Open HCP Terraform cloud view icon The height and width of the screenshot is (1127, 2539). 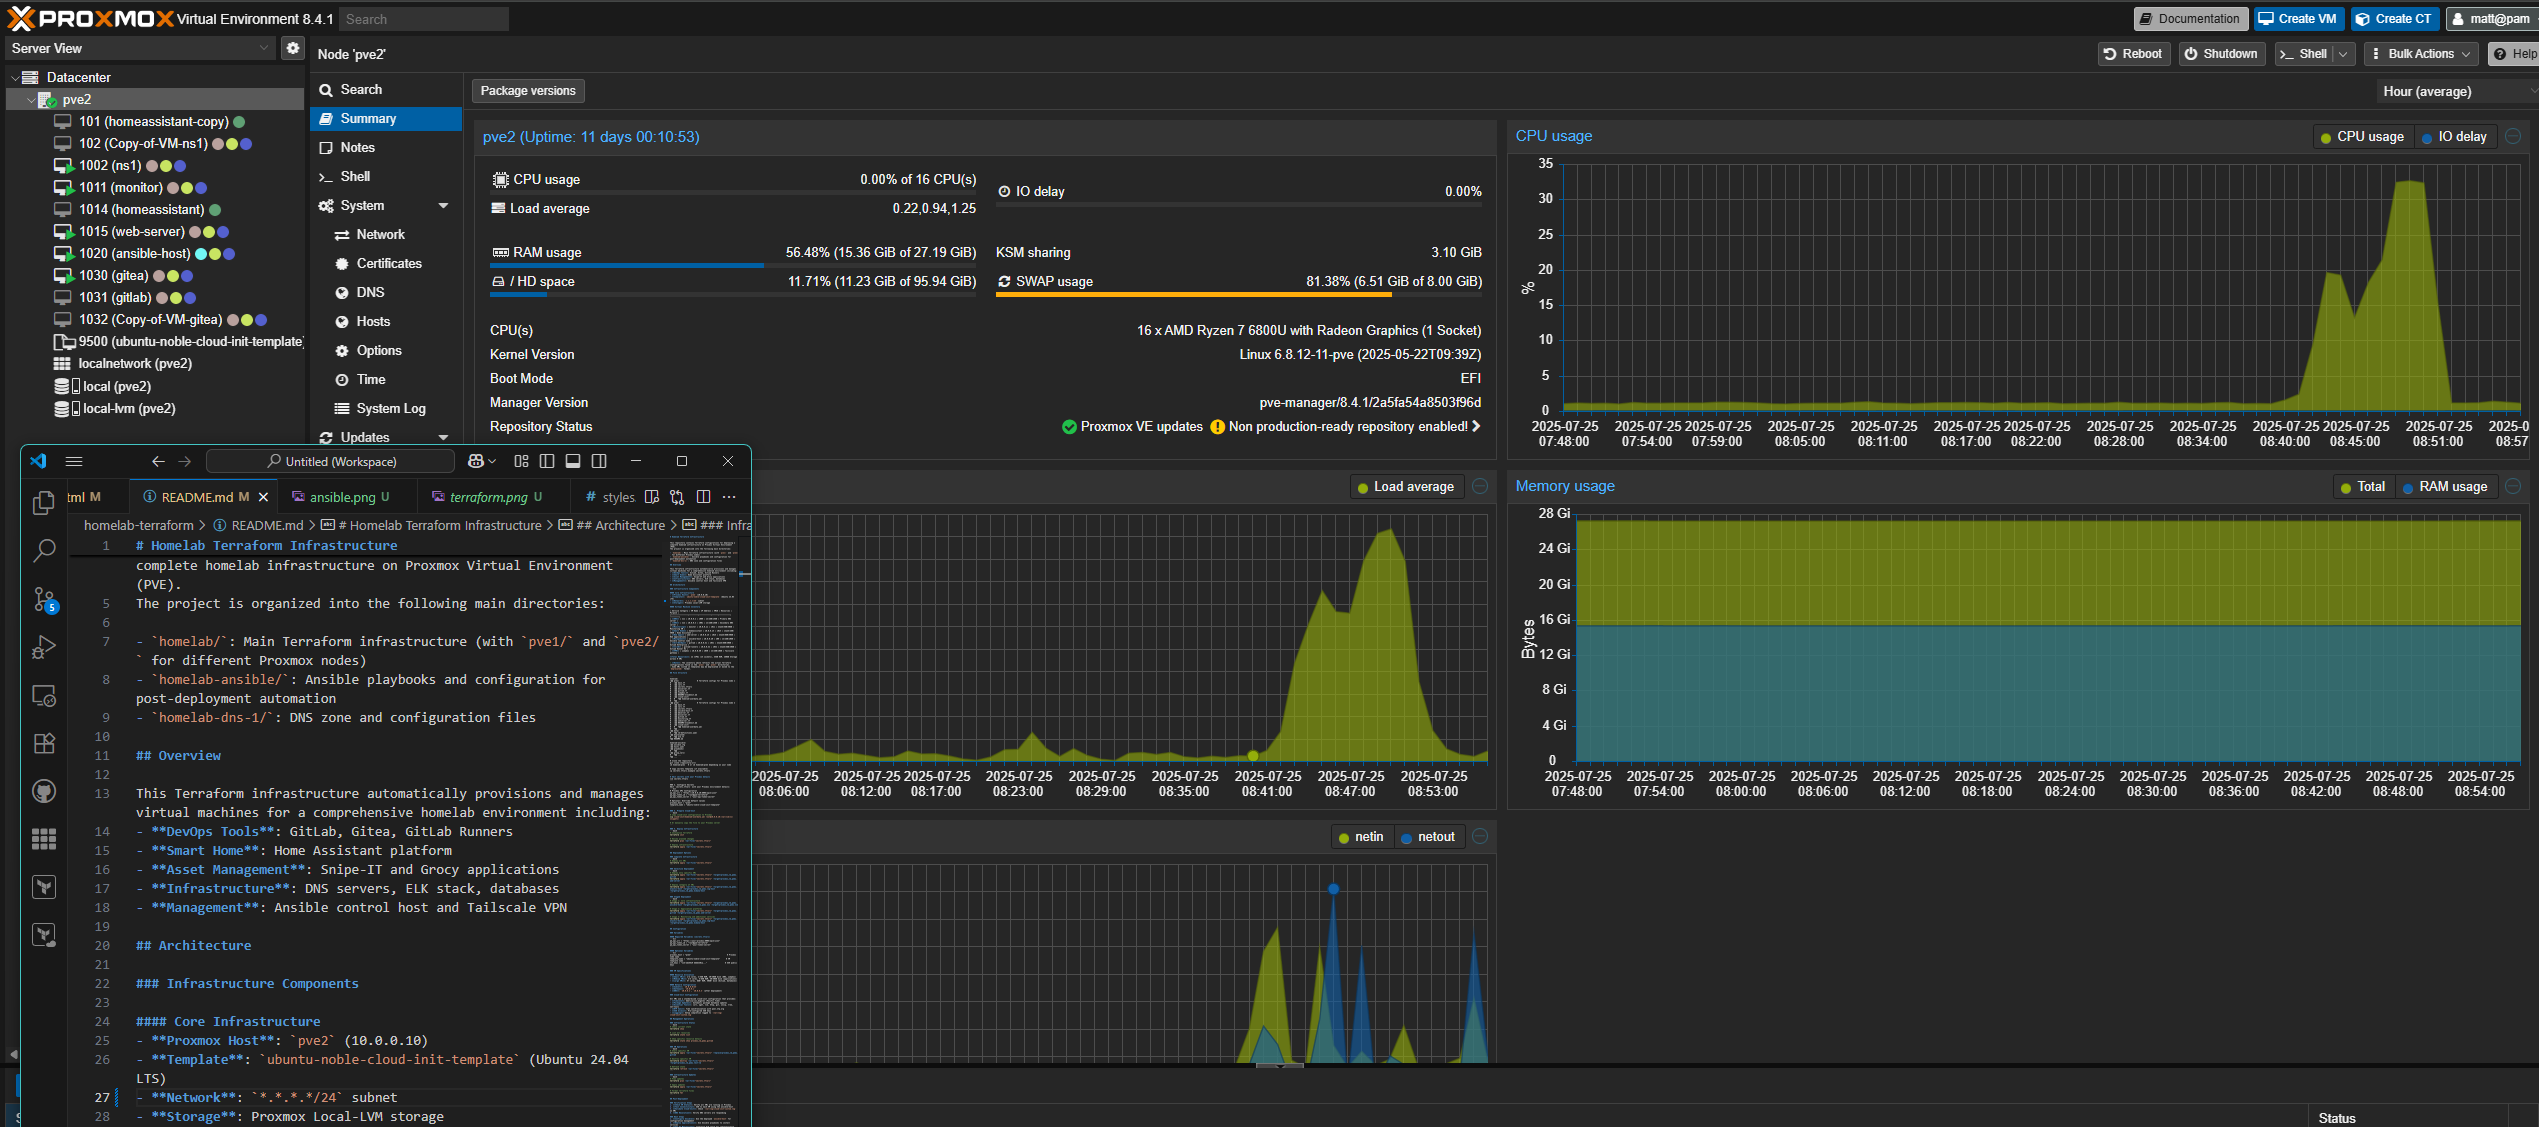click(x=43, y=935)
